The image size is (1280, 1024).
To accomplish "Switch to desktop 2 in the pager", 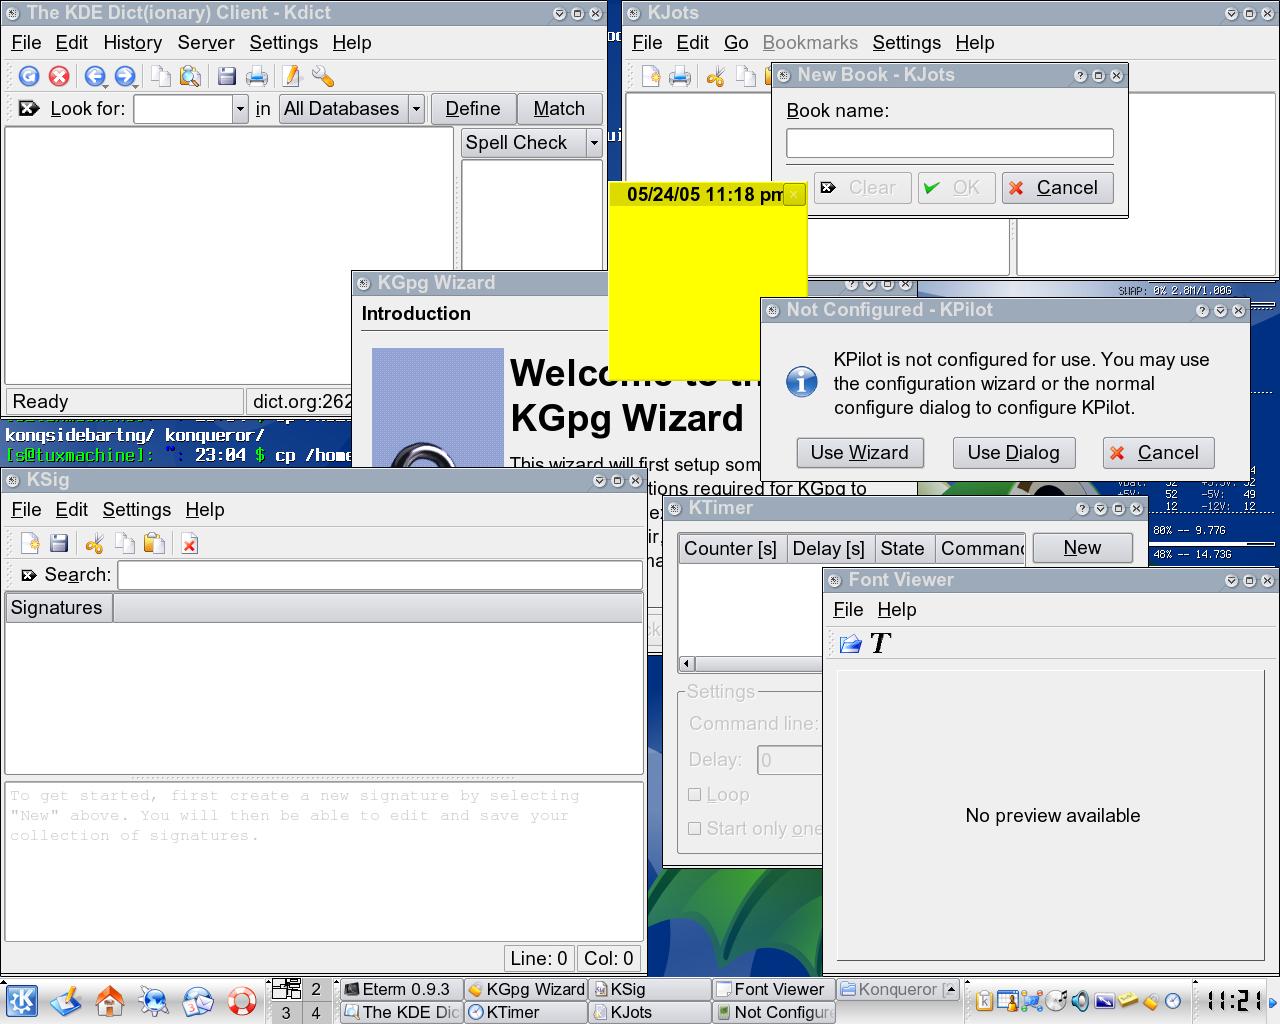I will (316, 989).
